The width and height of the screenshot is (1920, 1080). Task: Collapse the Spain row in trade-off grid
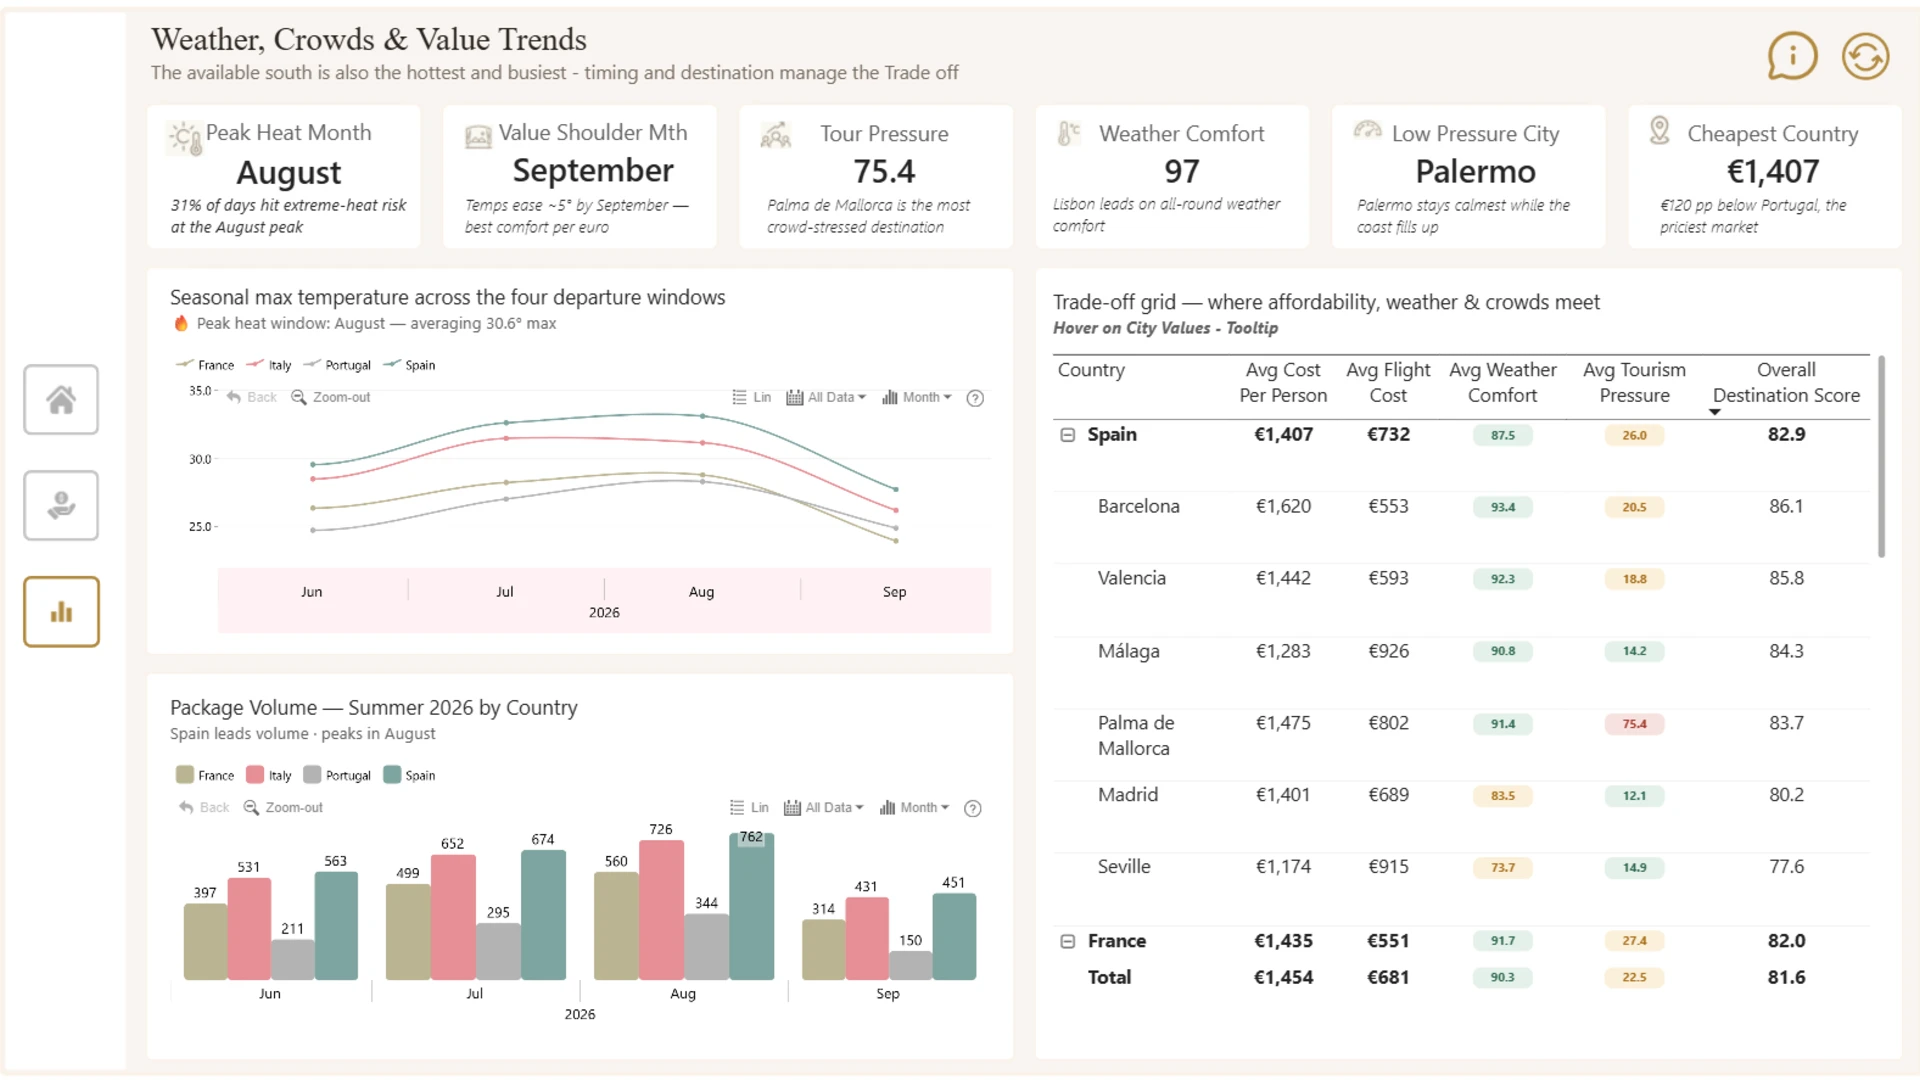[1067, 435]
